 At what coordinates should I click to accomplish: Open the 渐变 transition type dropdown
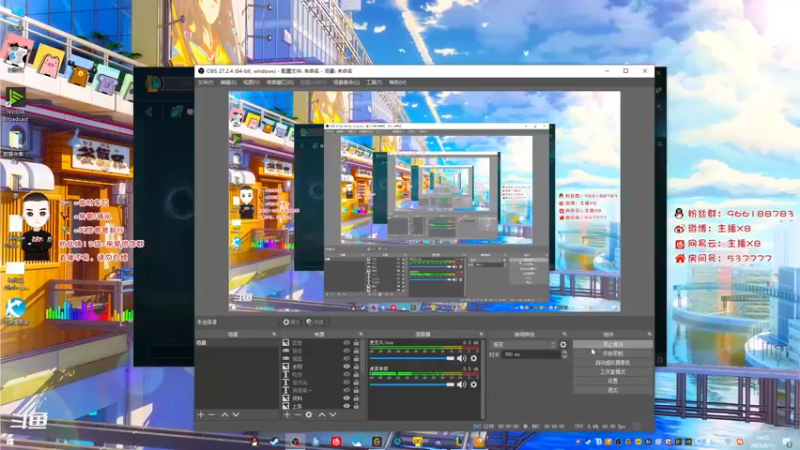(x=523, y=344)
